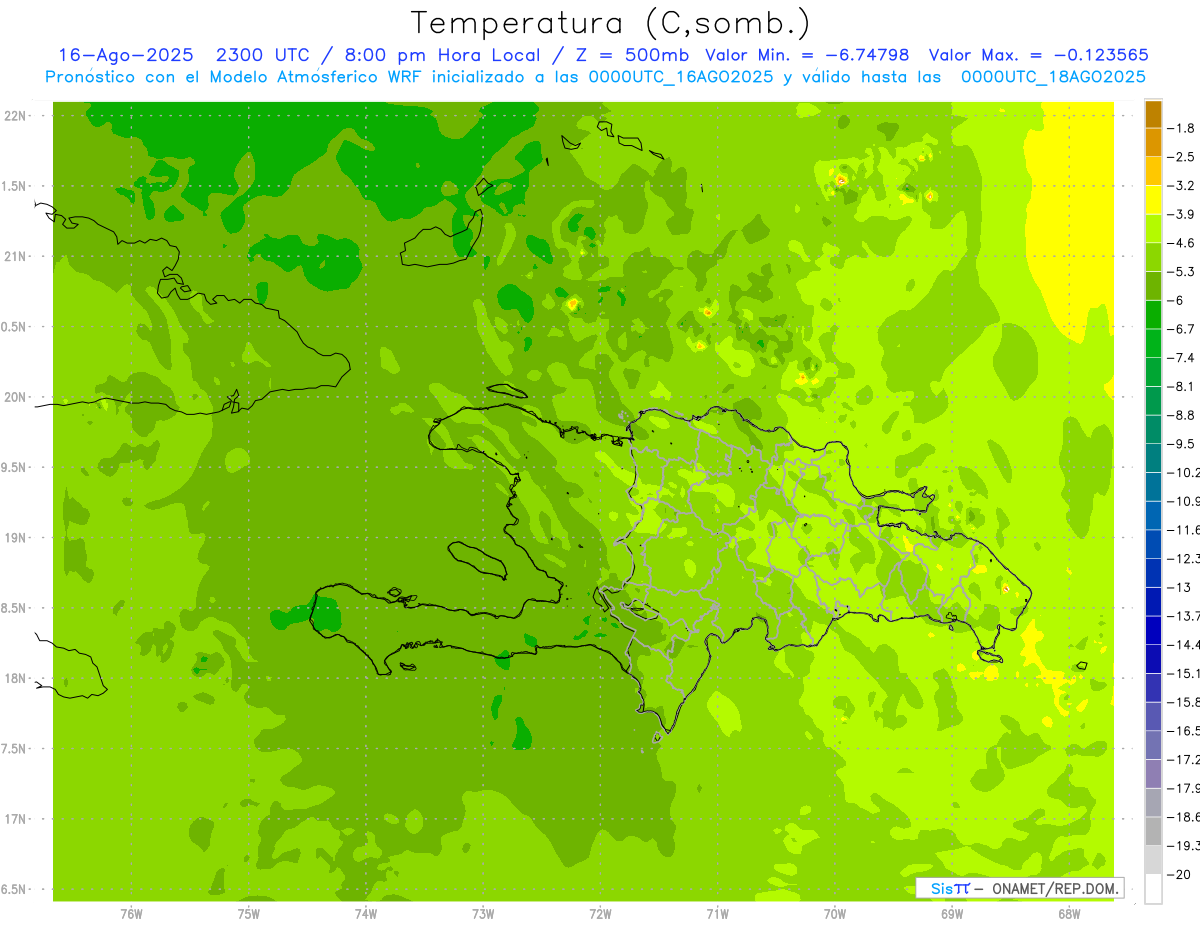
Task: Click the "70W" longitude label
Action: [x=834, y=913]
